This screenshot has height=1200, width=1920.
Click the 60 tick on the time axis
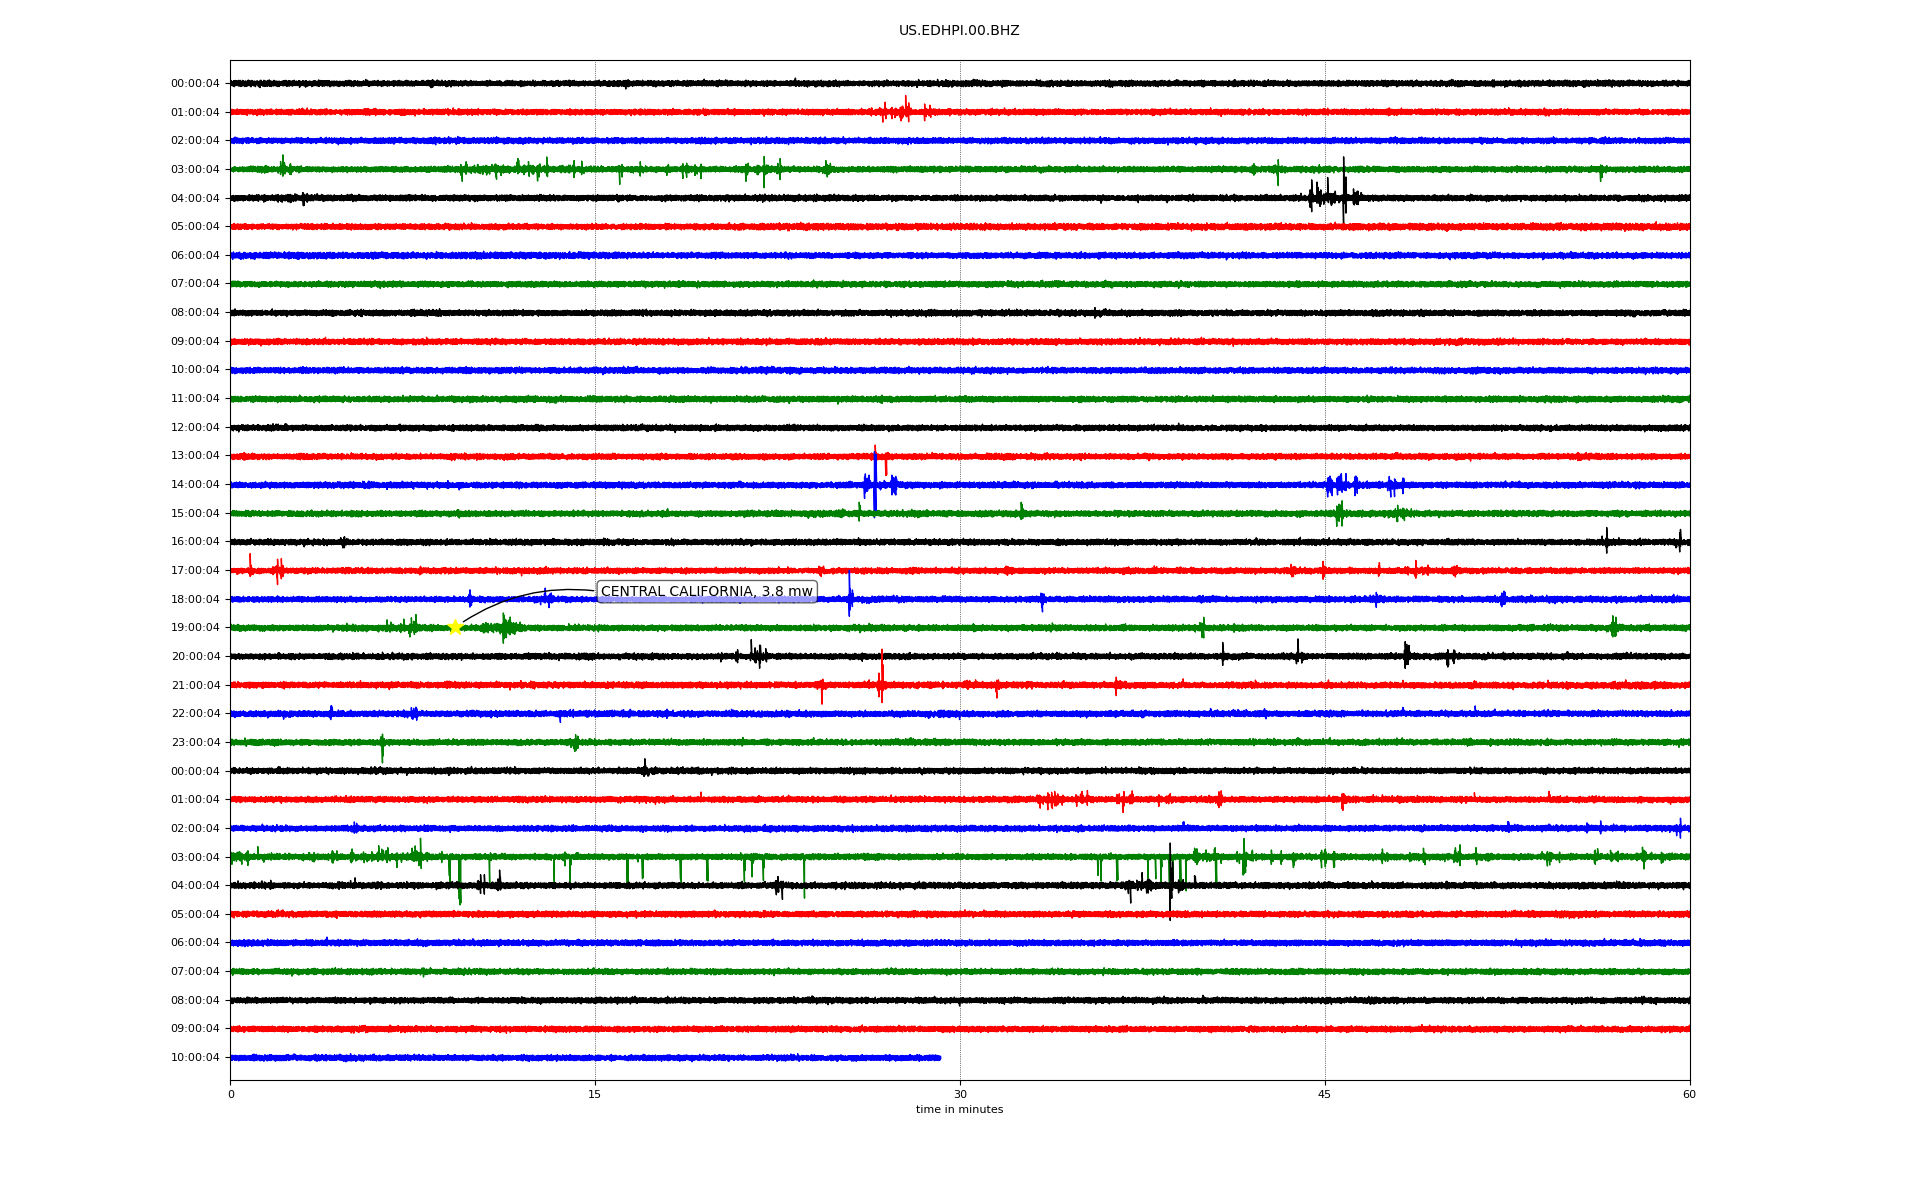point(1689,1094)
